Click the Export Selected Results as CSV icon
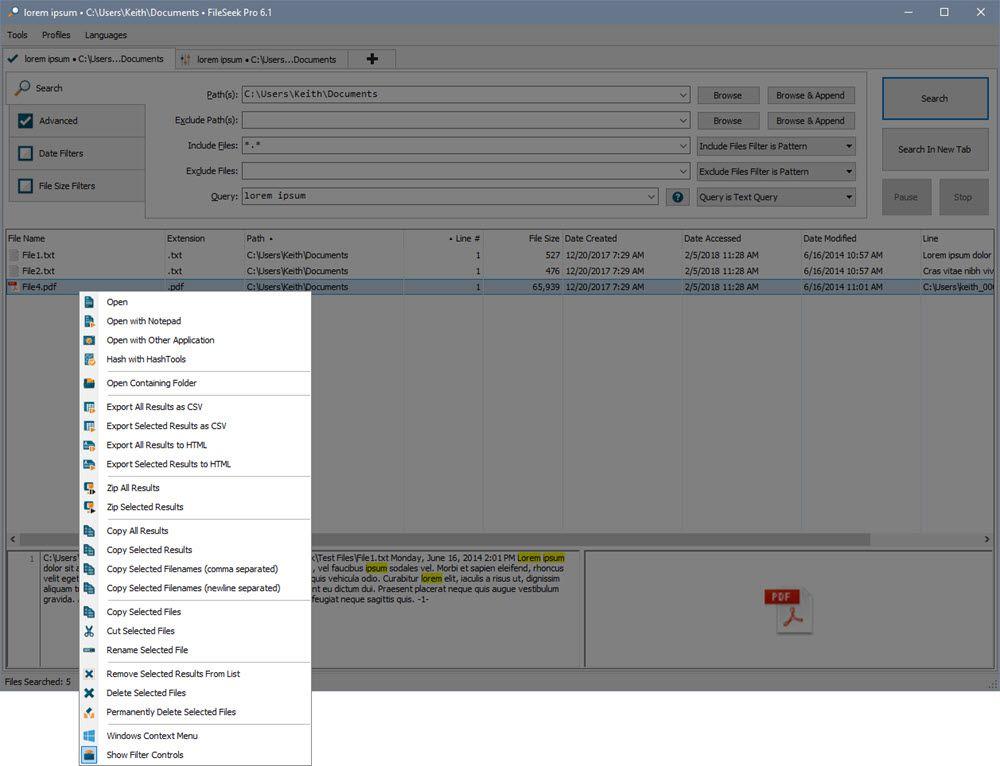This screenshot has height=766, width=1000. [x=89, y=426]
